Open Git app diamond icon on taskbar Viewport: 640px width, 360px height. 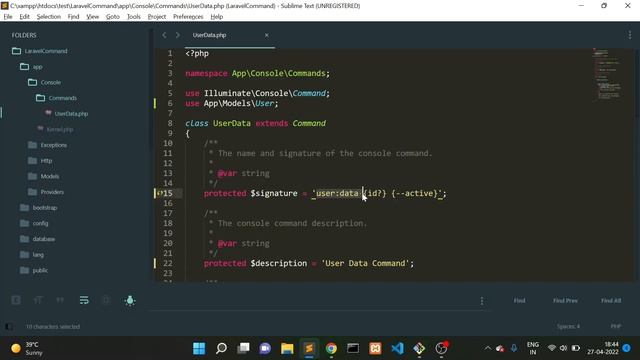(x=419, y=348)
